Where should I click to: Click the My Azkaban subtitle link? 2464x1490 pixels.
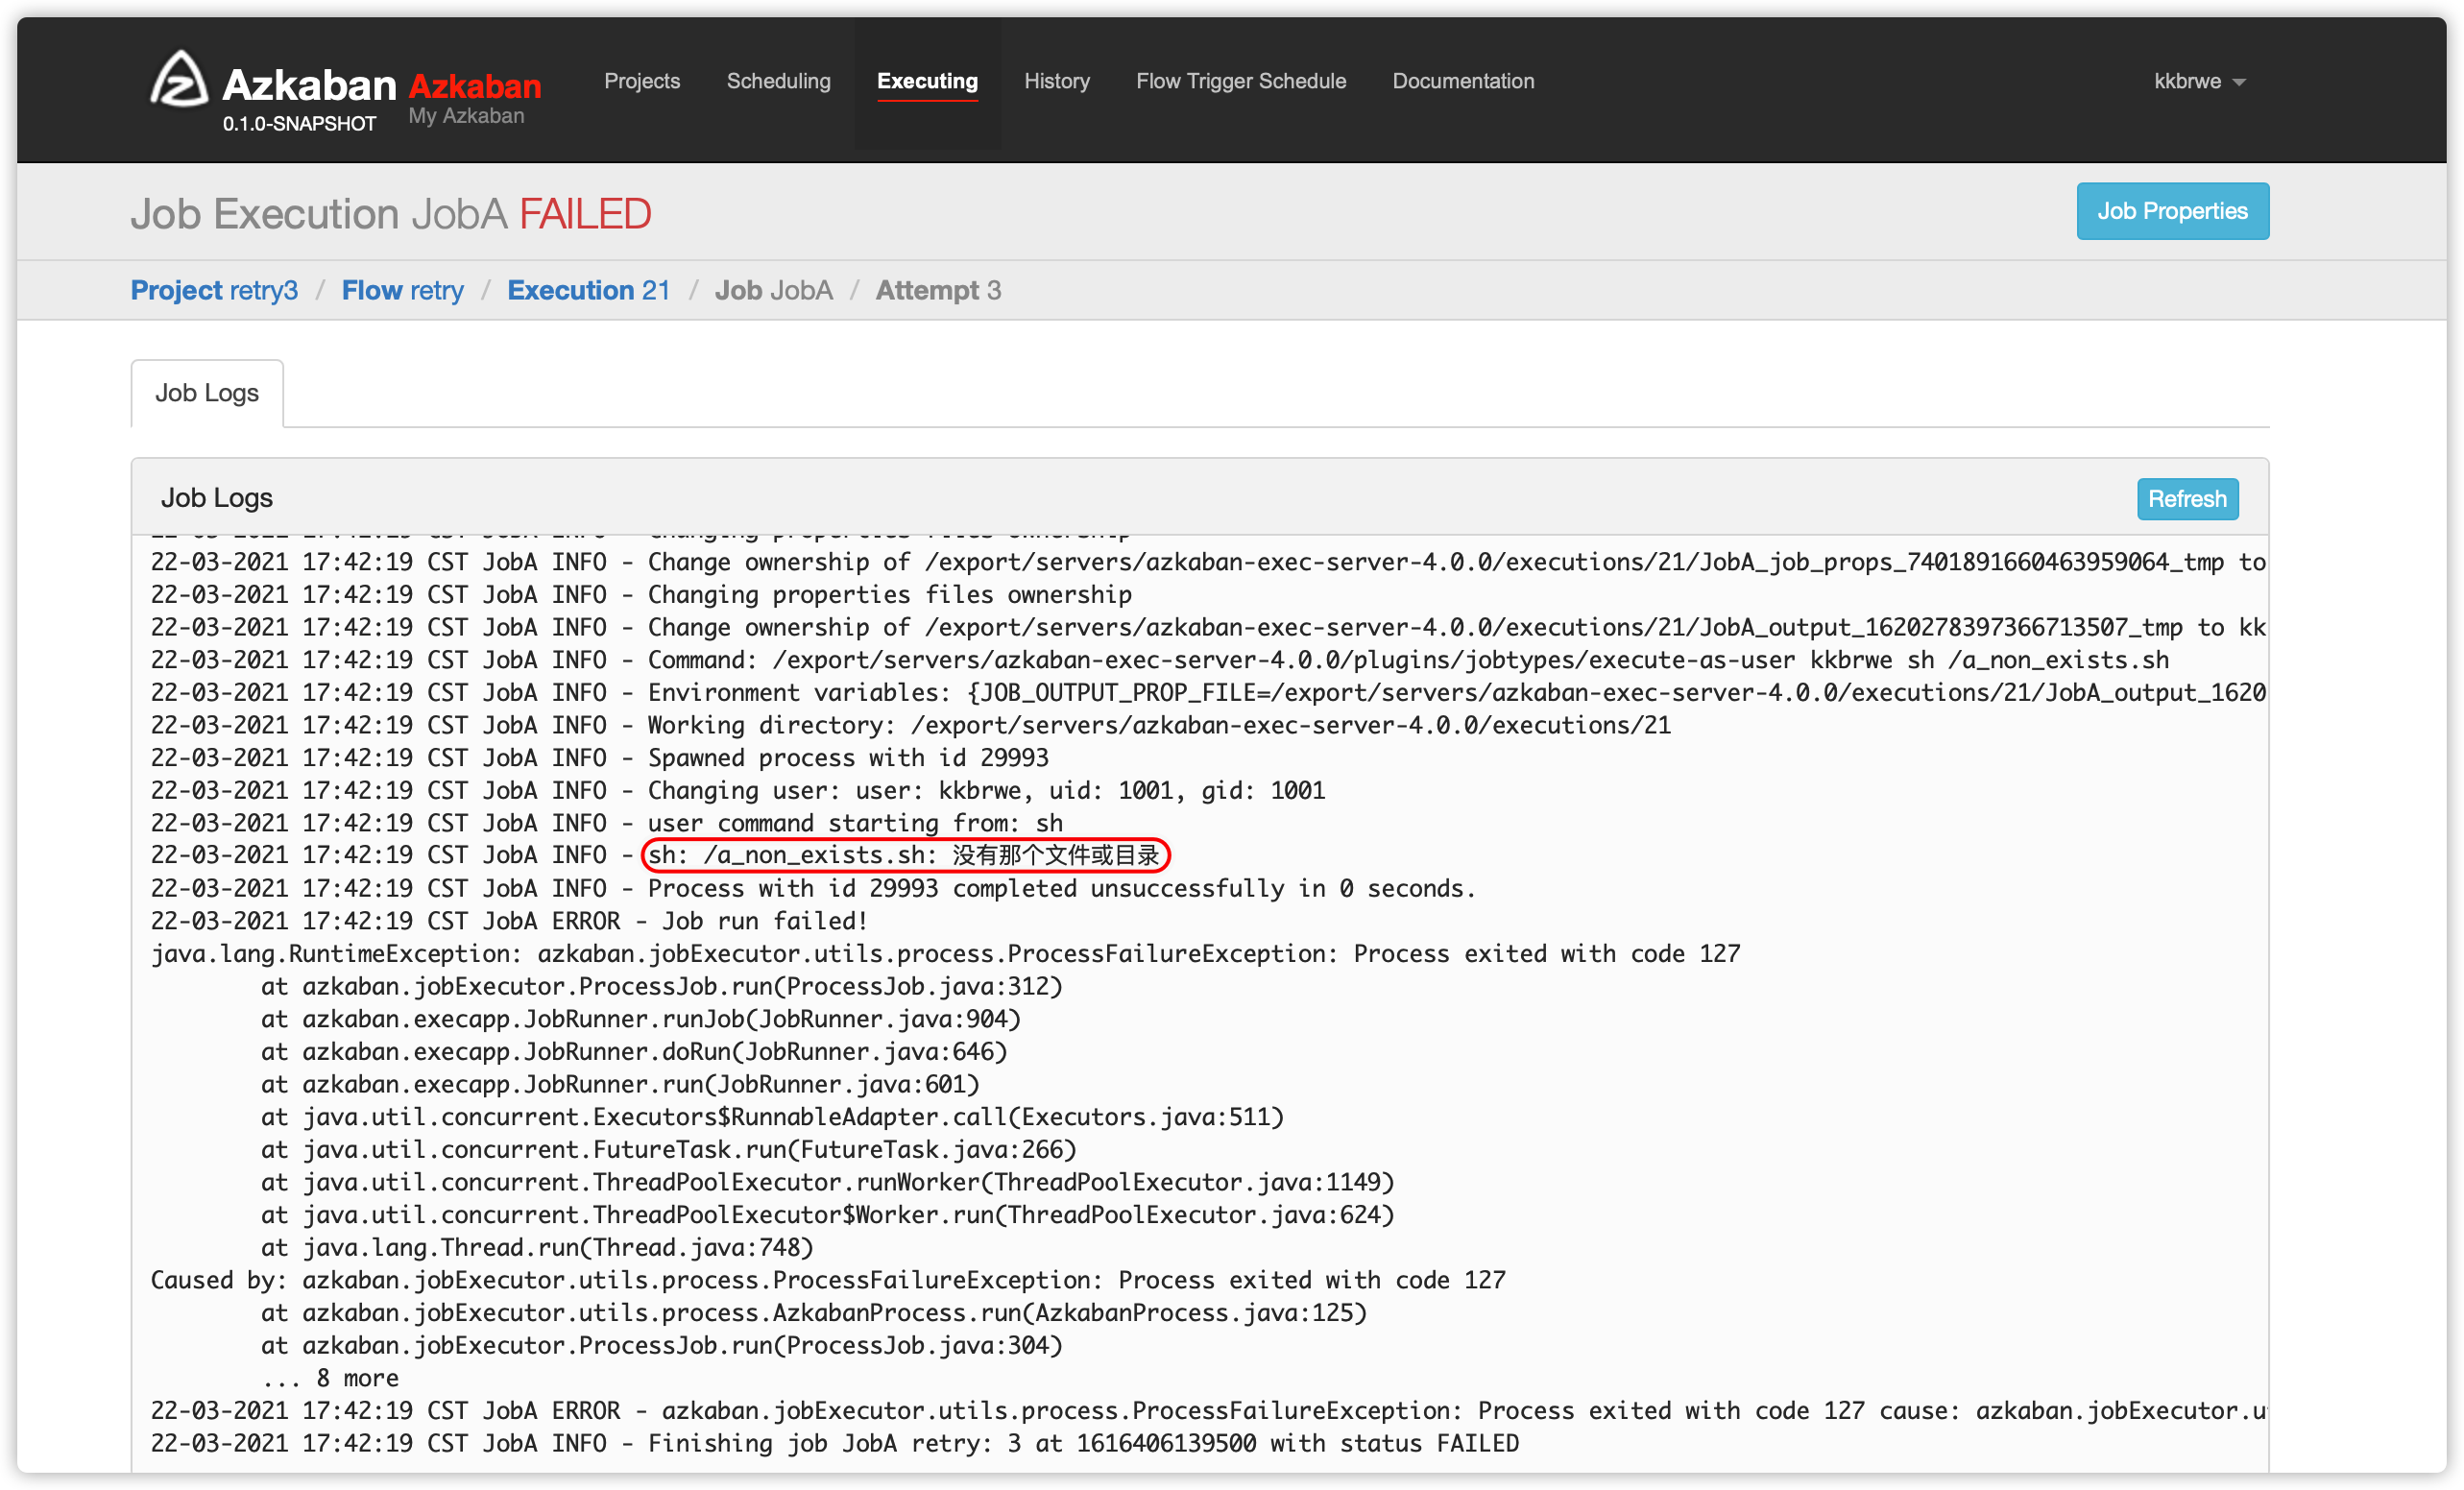tap(465, 116)
